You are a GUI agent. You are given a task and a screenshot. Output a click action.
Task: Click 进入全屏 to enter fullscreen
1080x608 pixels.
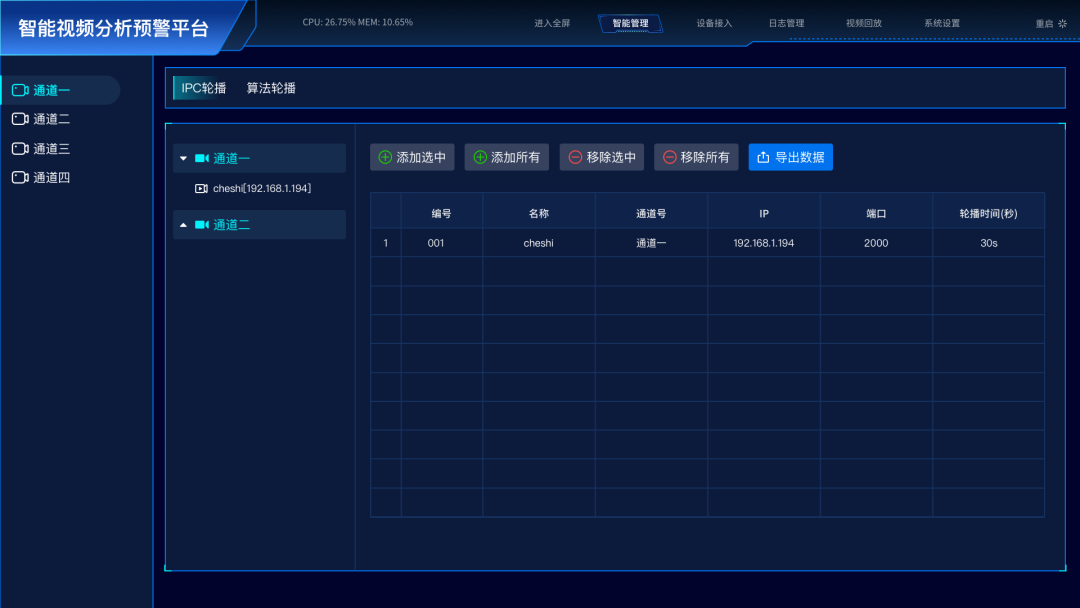coord(552,23)
